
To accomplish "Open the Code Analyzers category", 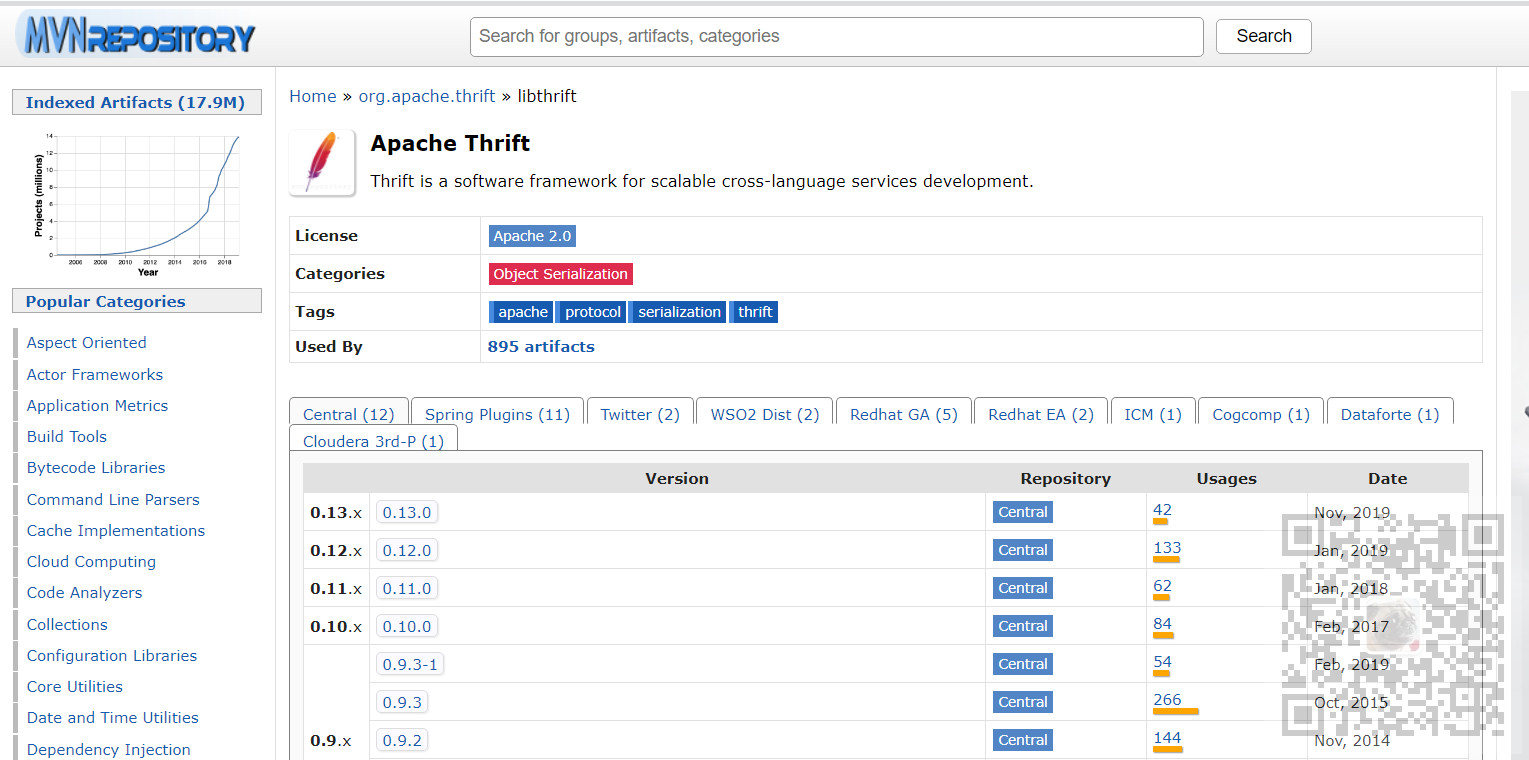I will (84, 593).
